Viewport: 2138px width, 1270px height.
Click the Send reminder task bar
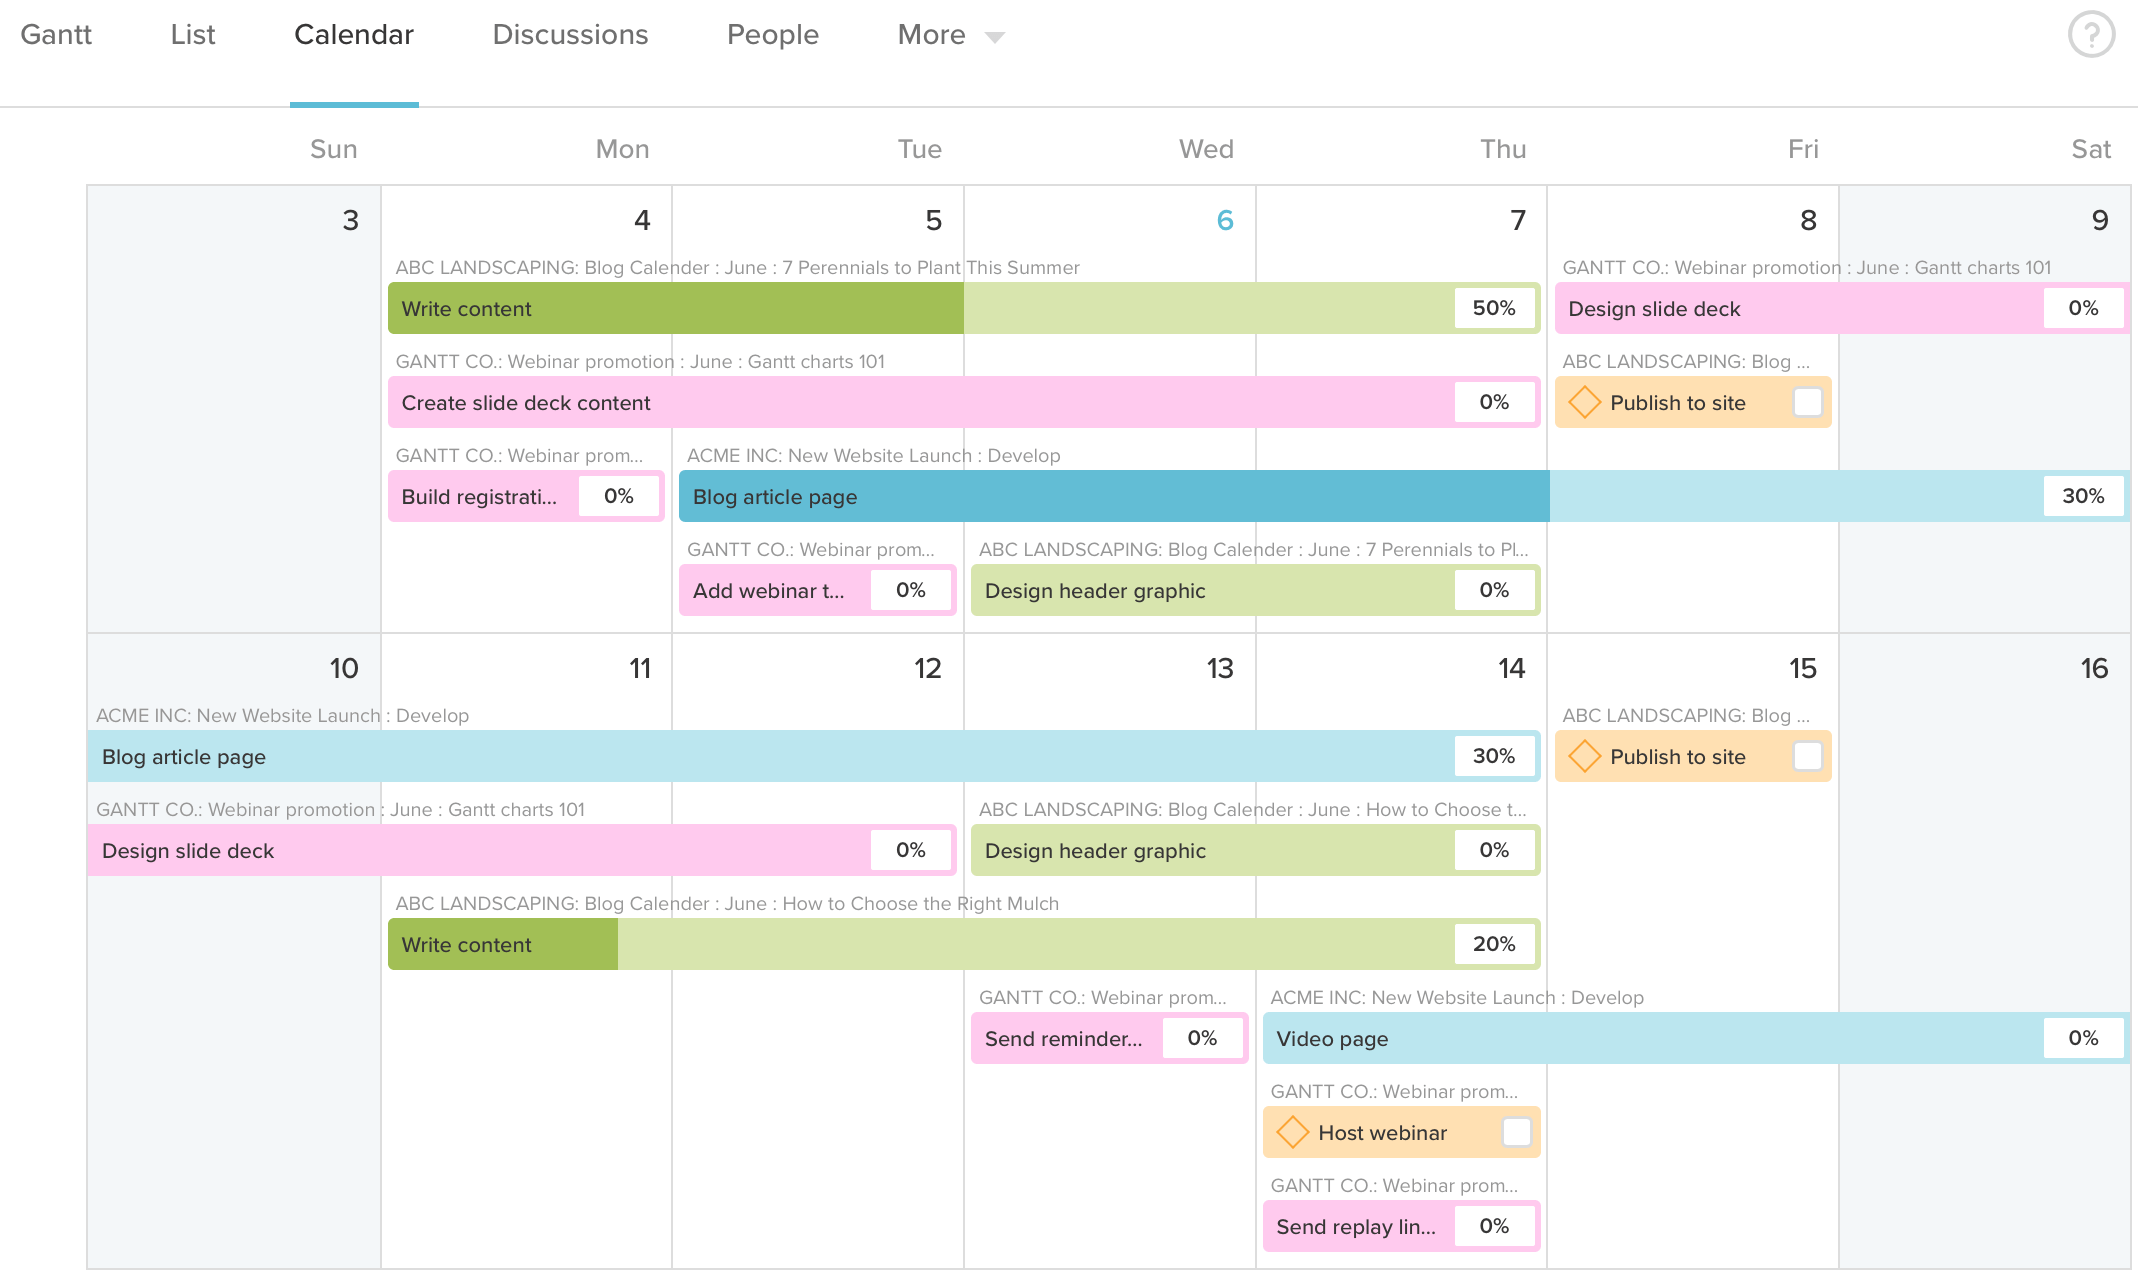click(1065, 1038)
